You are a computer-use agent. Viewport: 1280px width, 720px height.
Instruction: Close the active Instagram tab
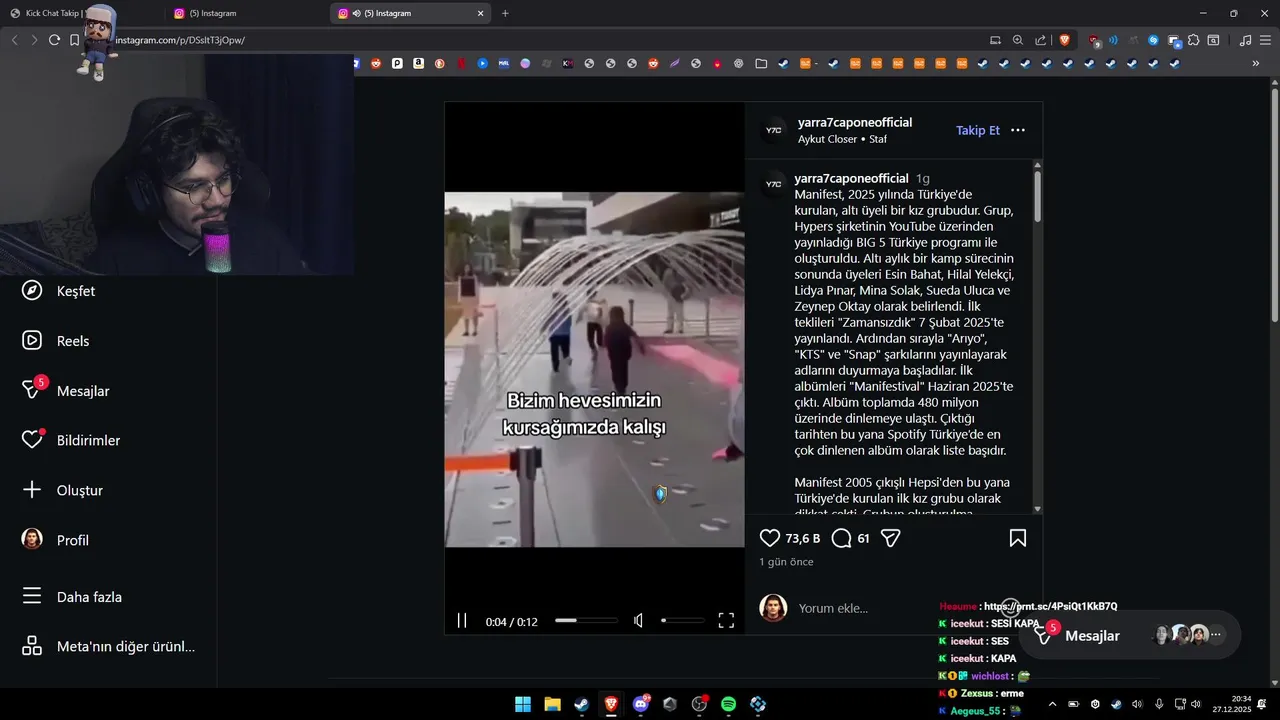pos(480,13)
